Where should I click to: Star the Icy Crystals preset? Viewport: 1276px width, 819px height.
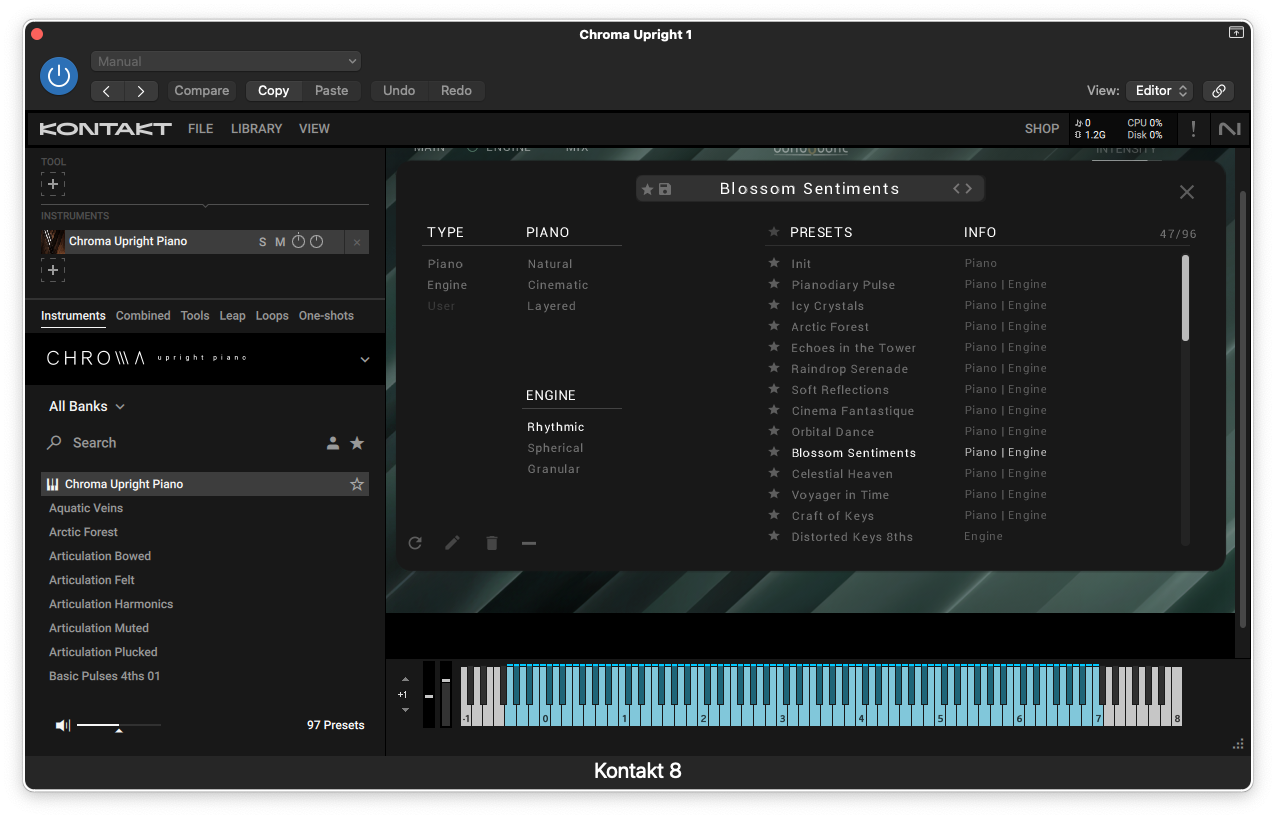773,306
